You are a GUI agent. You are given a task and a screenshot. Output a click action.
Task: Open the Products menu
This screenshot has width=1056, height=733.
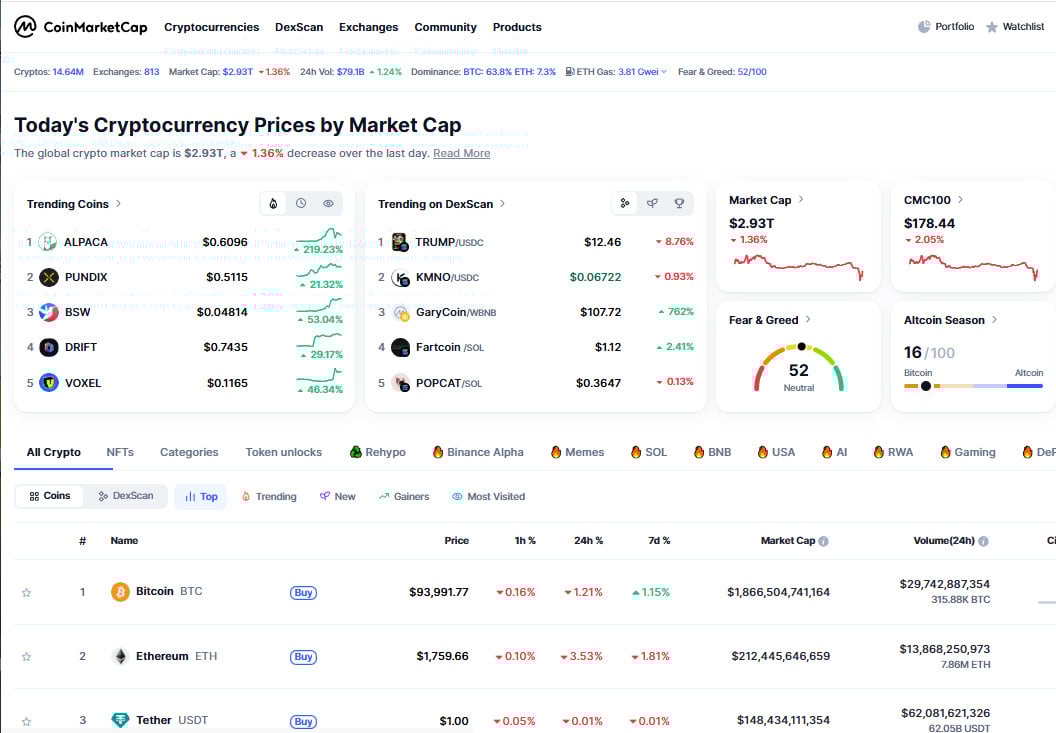(517, 27)
